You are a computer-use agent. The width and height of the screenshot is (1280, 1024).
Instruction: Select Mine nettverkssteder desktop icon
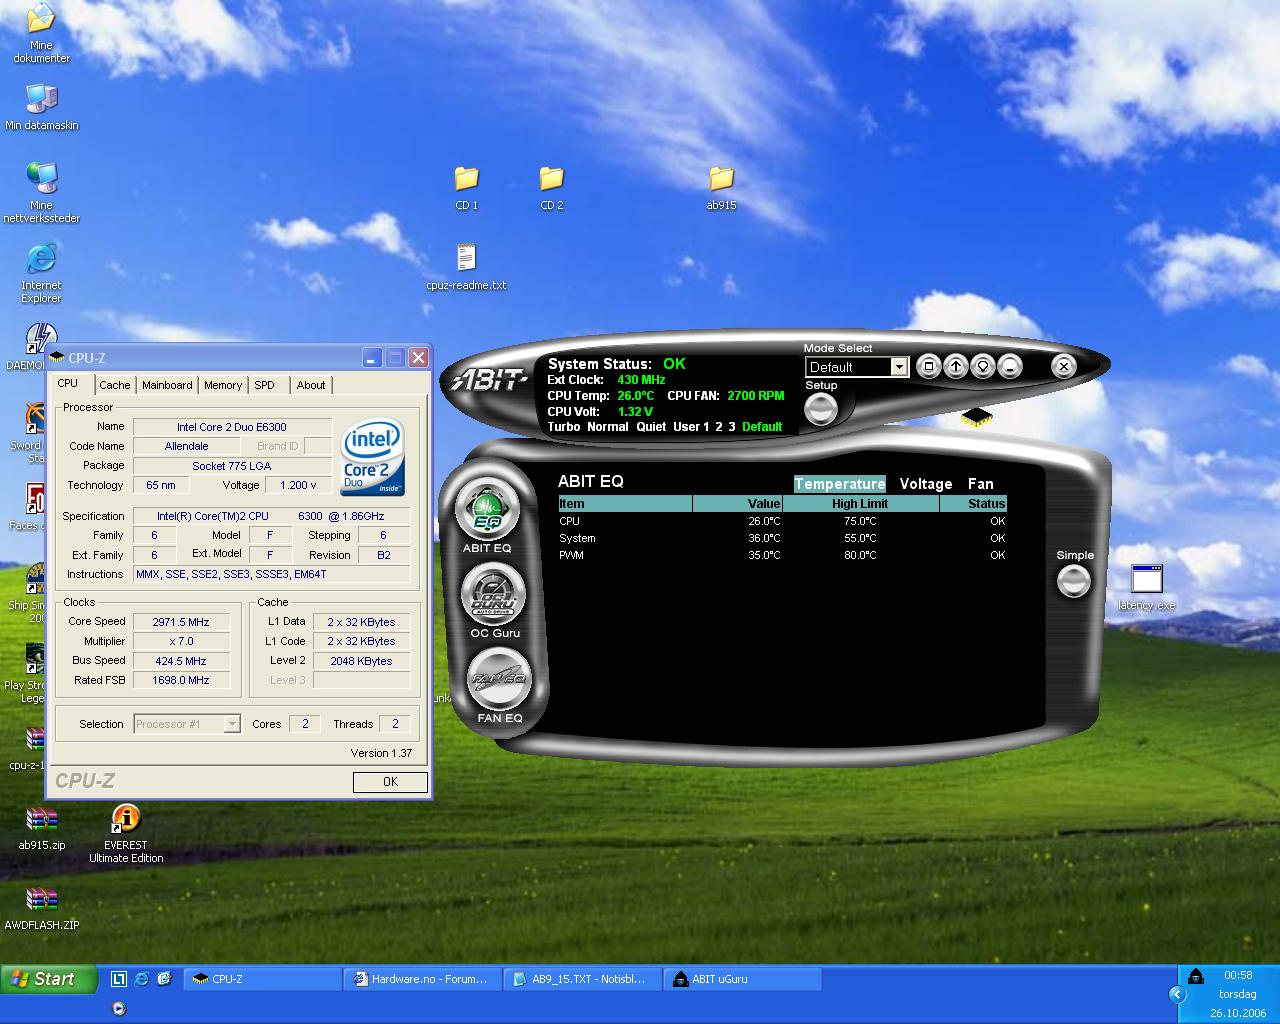coord(41,193)
